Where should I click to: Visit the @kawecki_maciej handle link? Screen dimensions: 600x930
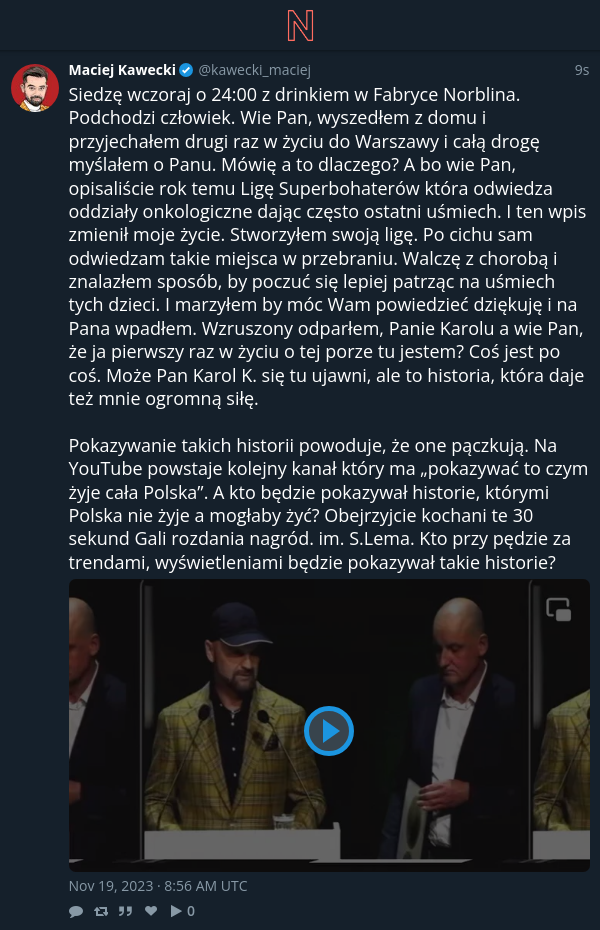tap(254, 70)
